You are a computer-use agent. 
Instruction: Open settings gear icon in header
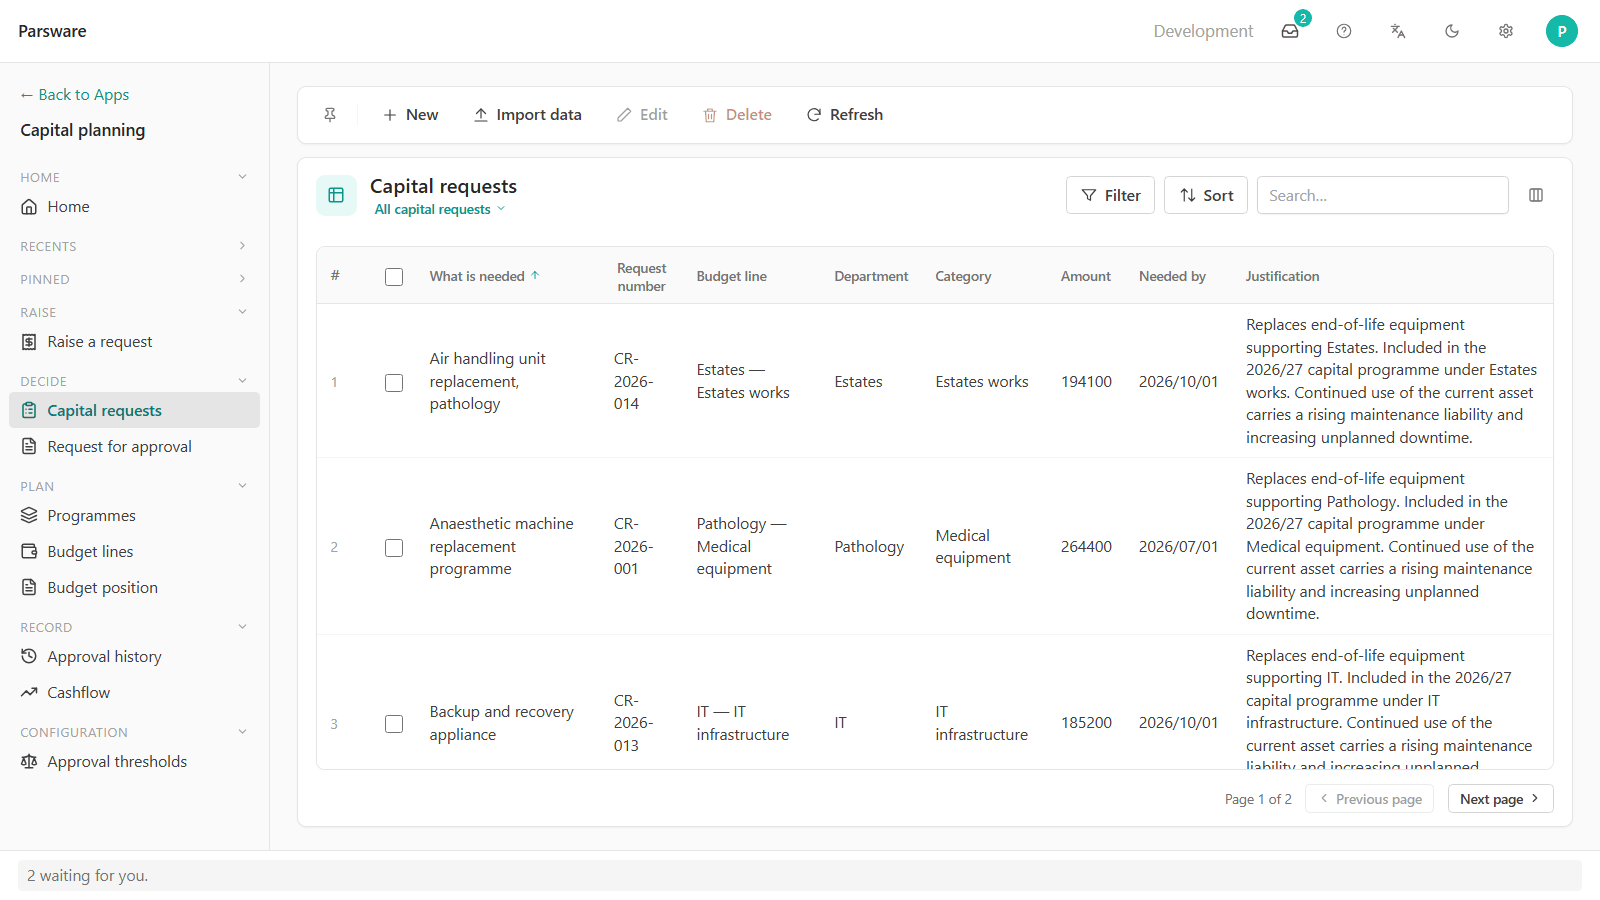[x=1506, y=31]
